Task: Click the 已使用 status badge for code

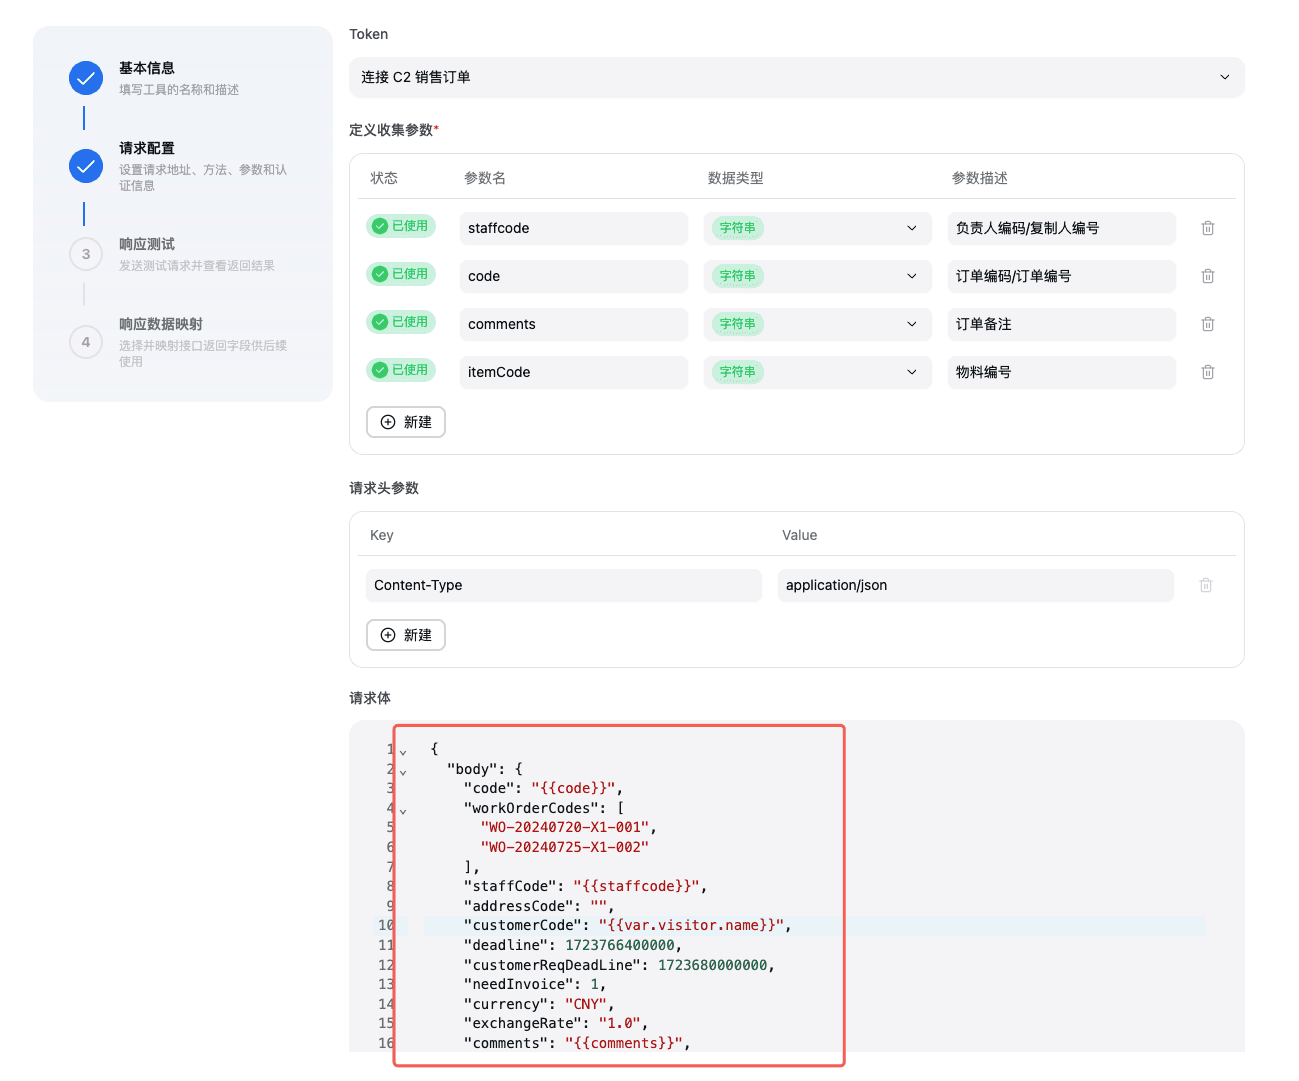Action: (x=401, y=274)
